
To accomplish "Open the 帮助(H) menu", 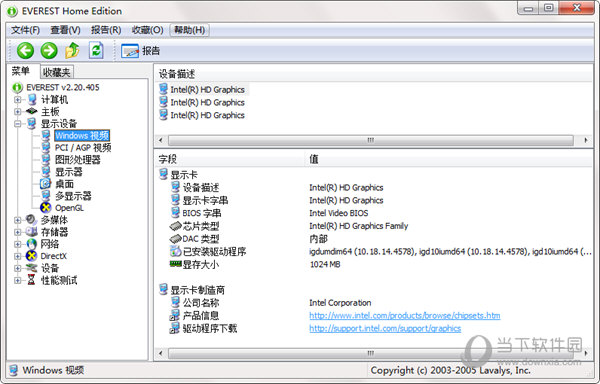I will click(189, 30).
